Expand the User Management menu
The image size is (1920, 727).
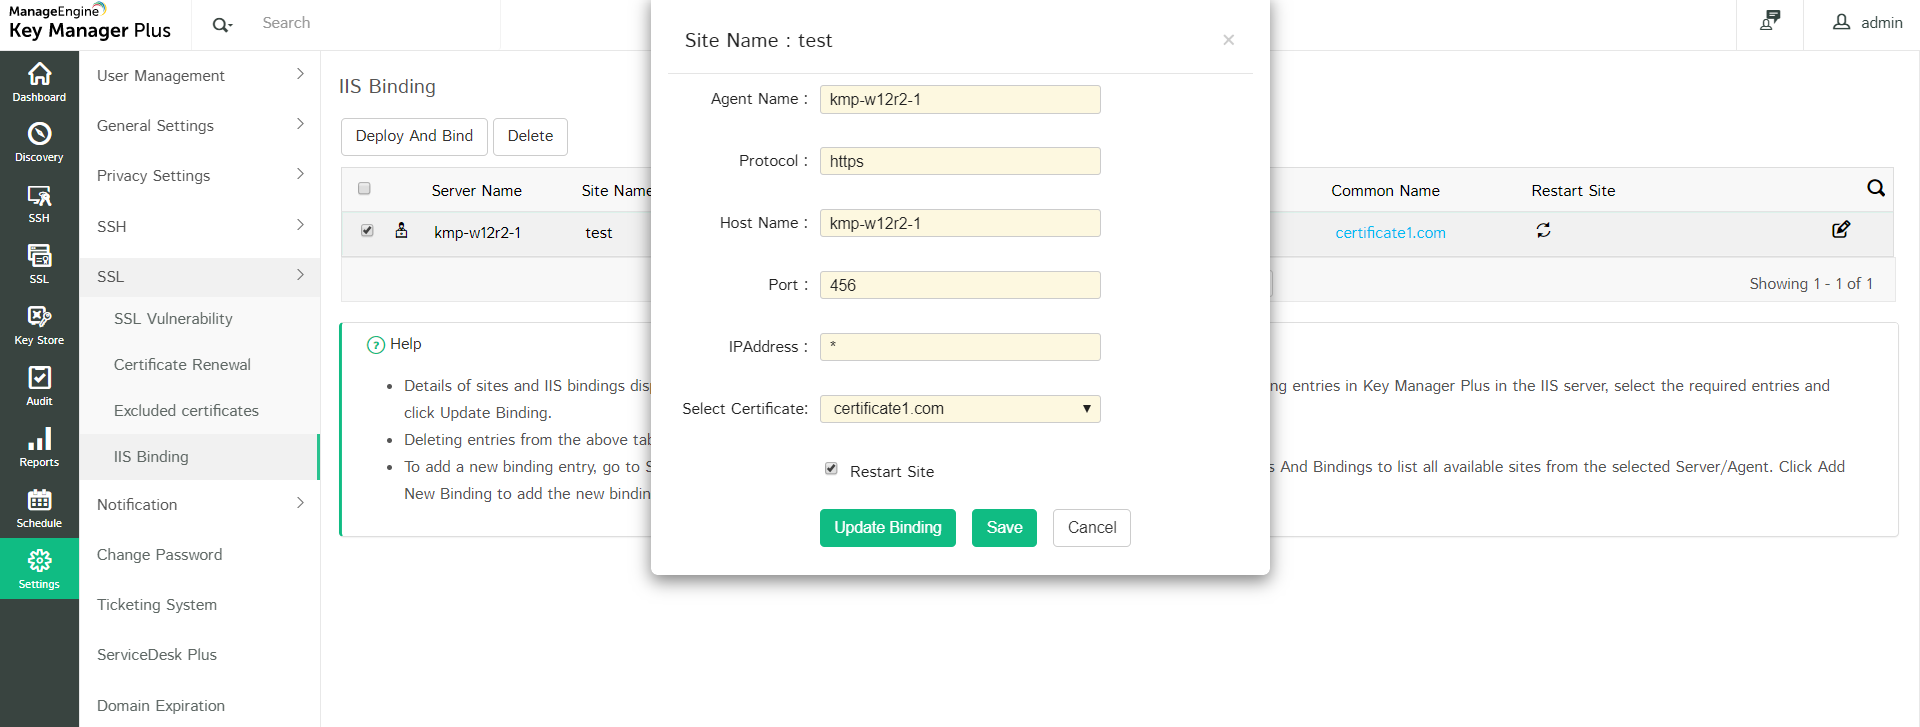[x=200, y=75]
